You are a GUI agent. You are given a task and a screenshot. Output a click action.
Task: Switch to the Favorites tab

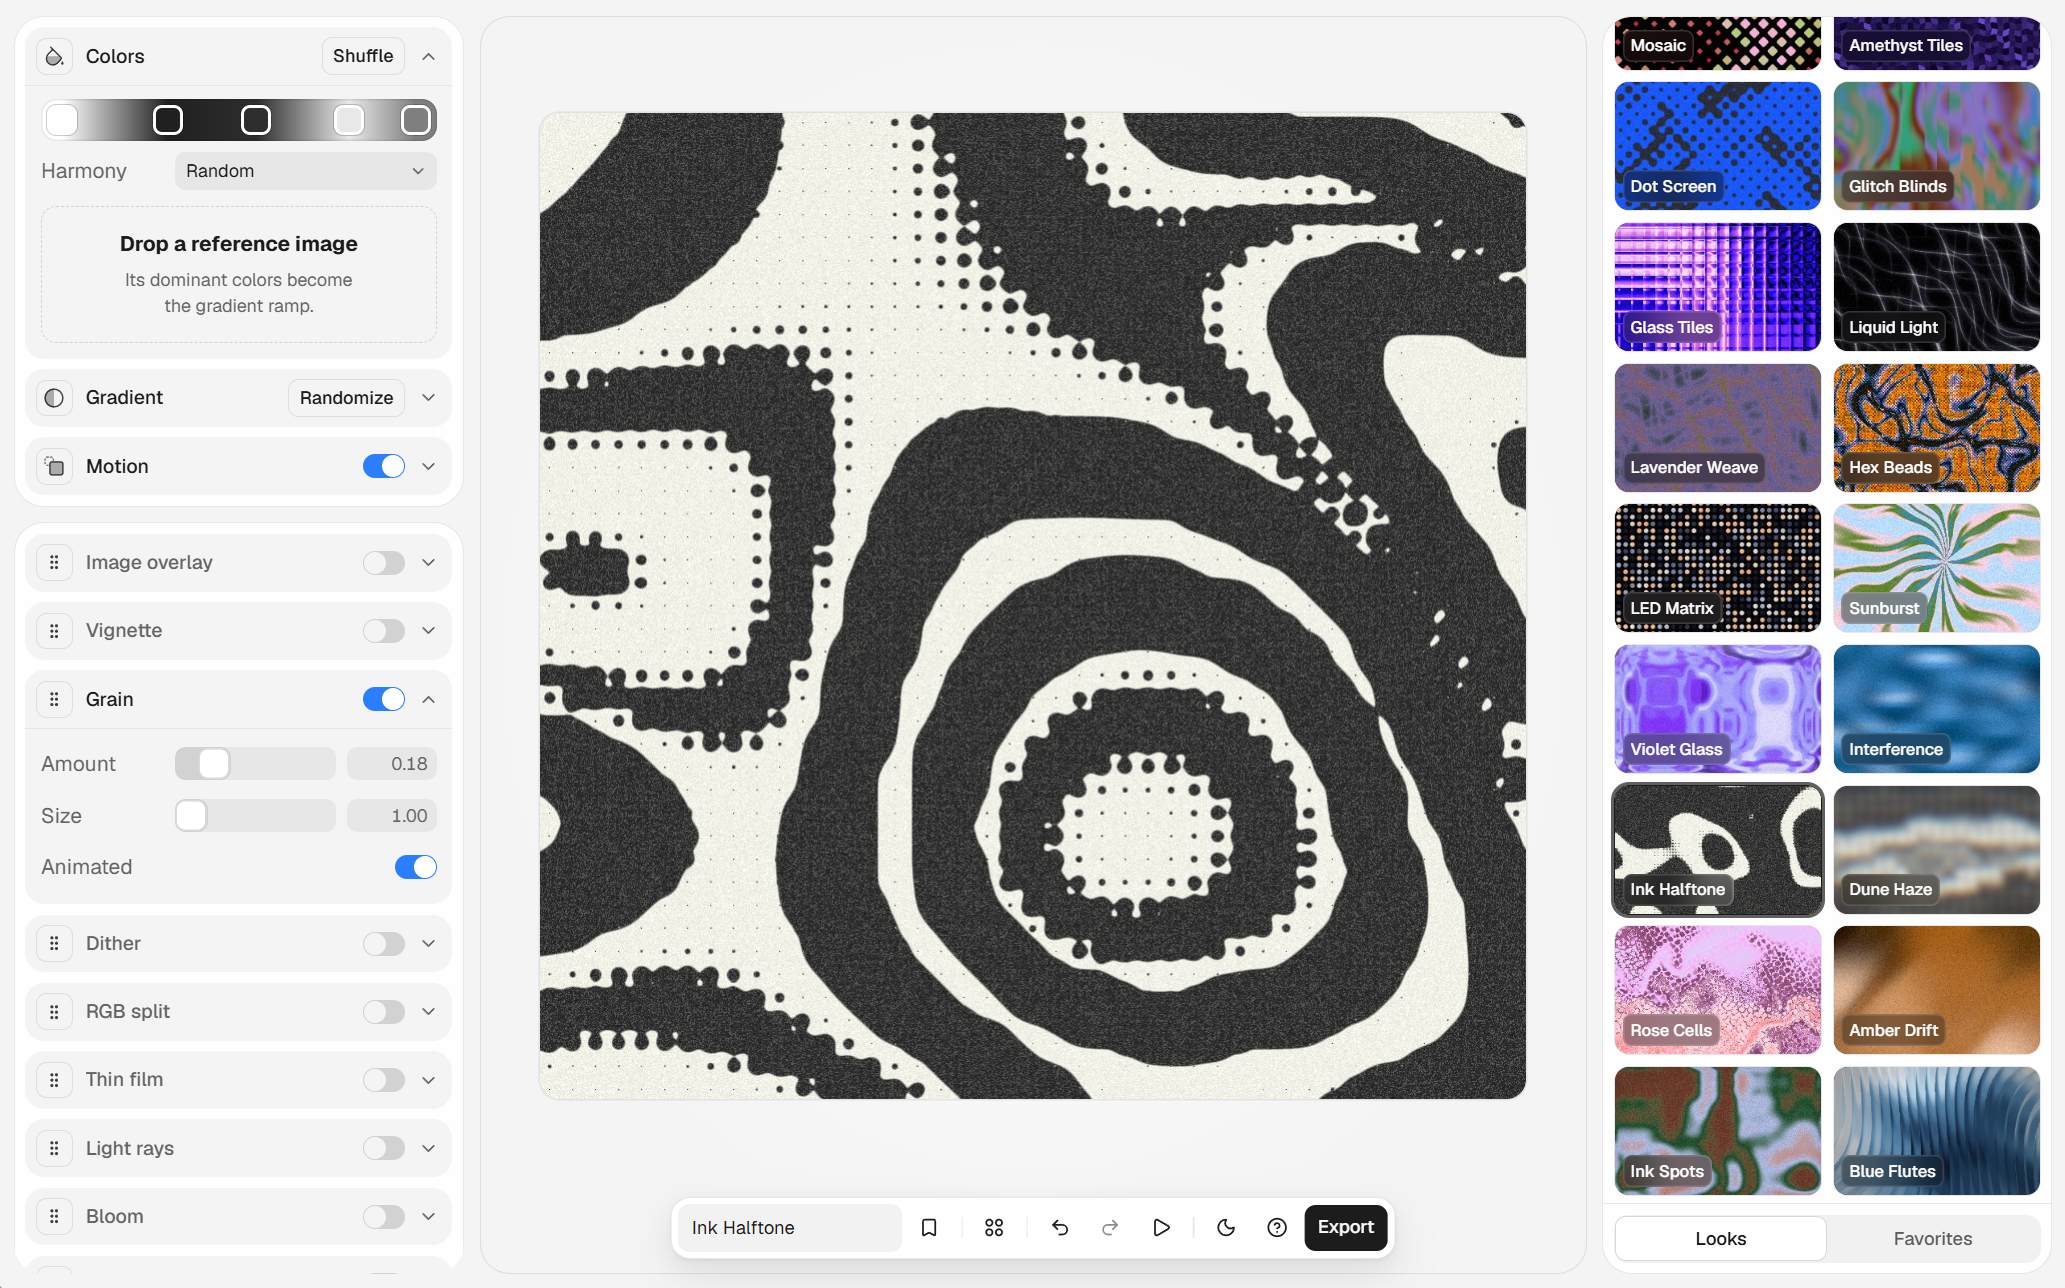1933,1239
